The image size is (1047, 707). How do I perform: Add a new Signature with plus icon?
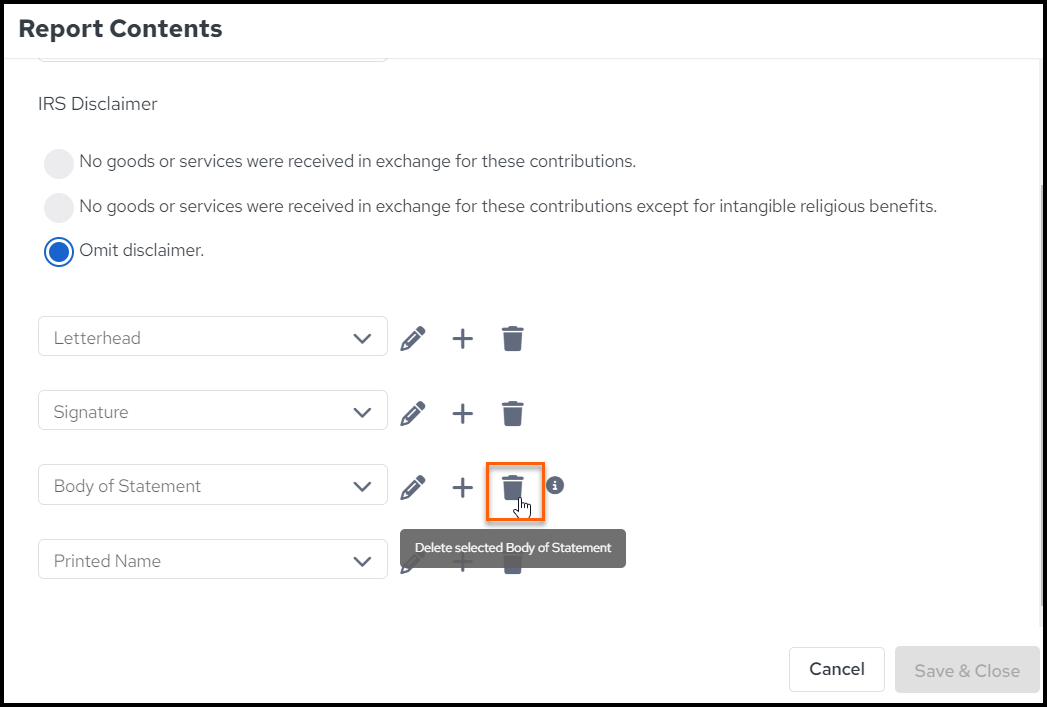click(x=463, y=413)
